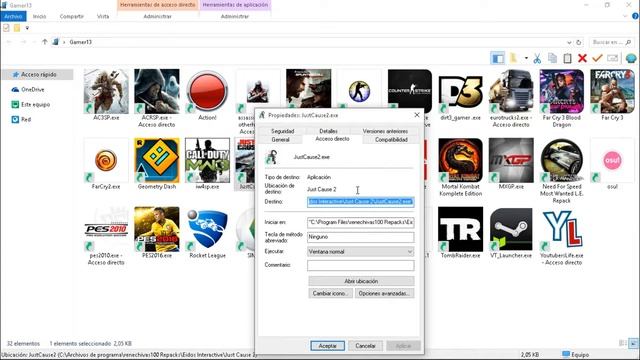Click the copy toolbar icon

(552, 58)
